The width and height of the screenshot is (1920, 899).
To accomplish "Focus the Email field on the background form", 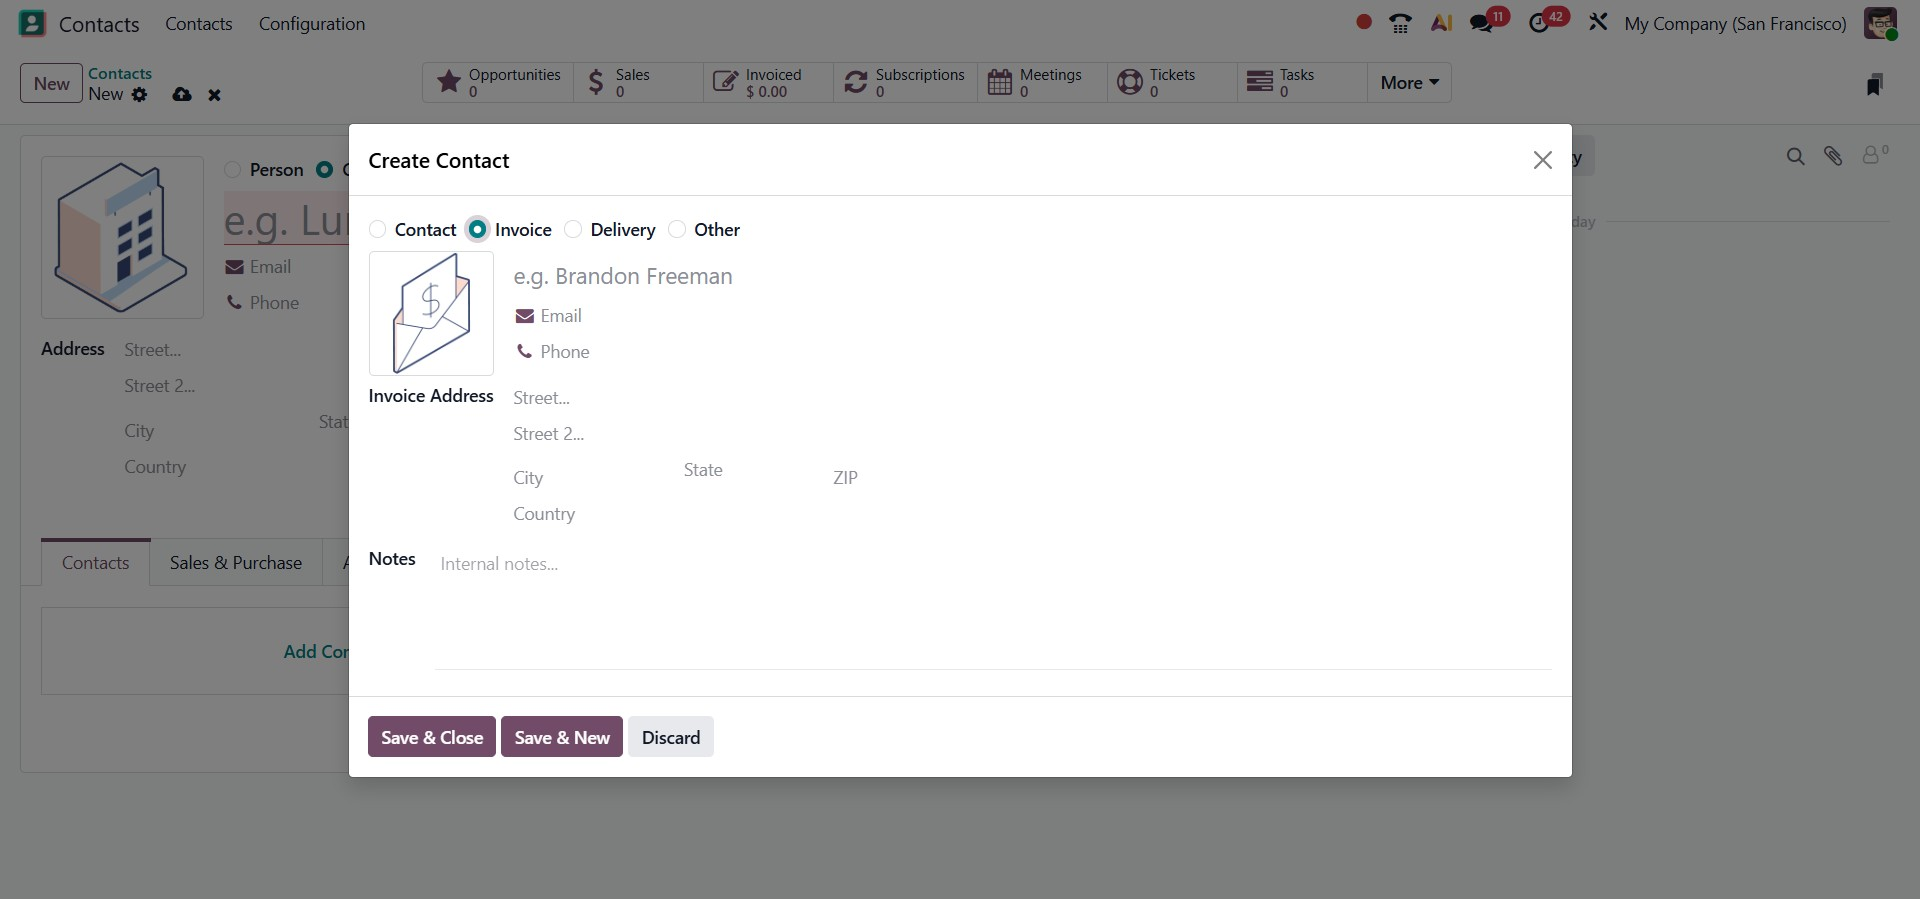I will [298, 267].
